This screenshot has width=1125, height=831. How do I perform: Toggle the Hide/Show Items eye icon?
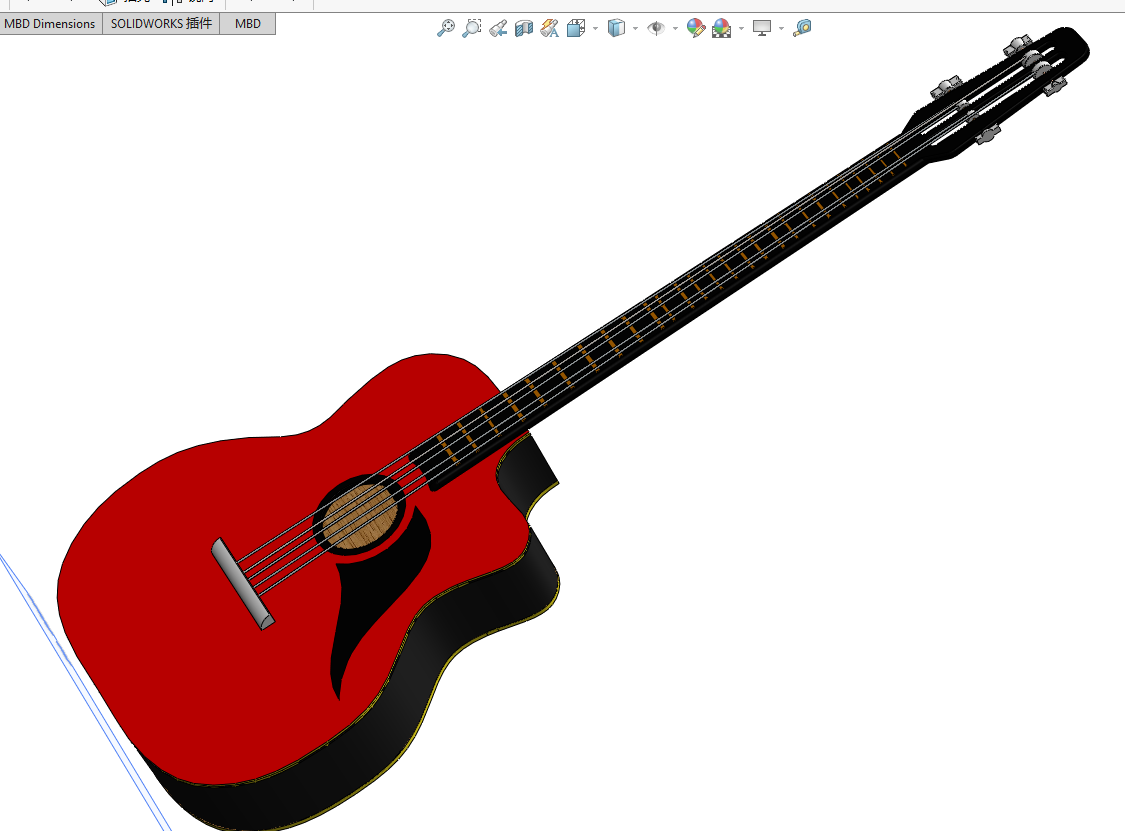click(656, 28)
